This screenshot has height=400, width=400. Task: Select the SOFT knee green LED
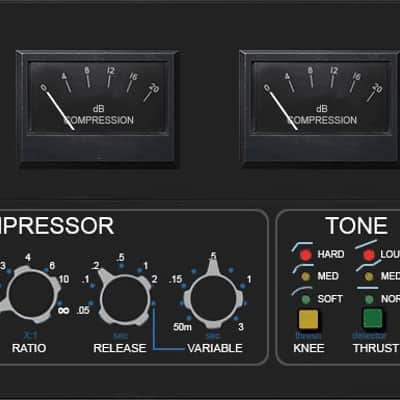(306, 299)
